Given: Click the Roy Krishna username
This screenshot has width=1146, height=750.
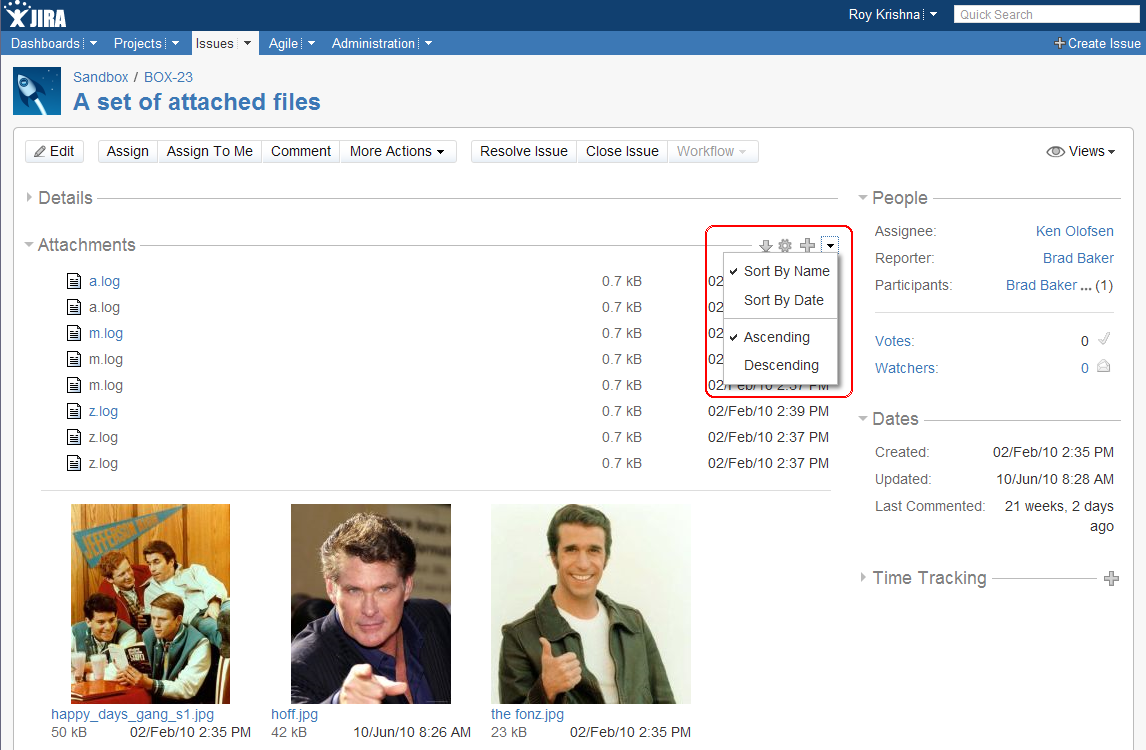Looking at the screenshot, I should (x=884, y=15).
